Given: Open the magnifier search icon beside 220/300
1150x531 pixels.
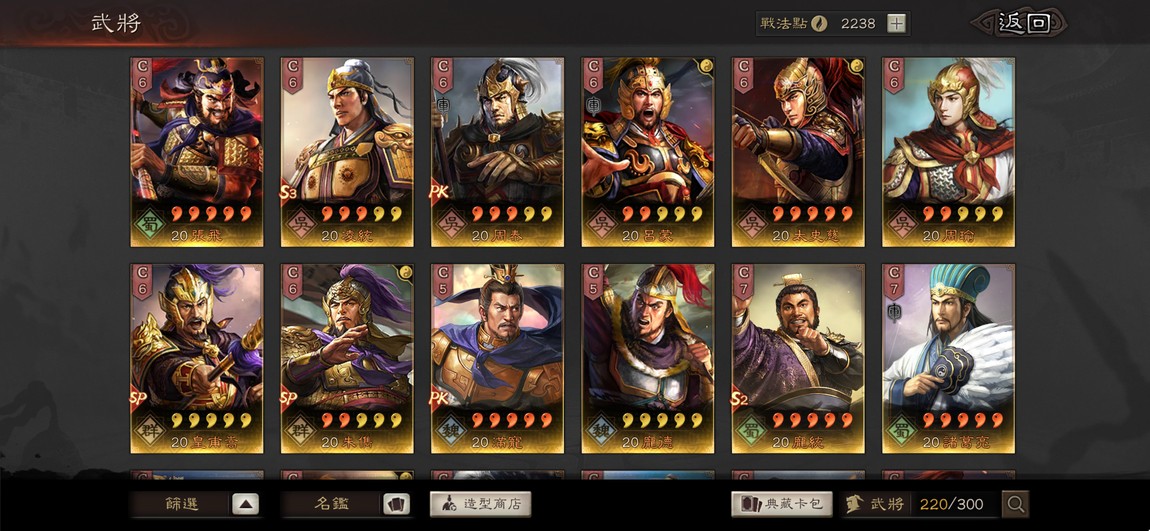Looking at the screenshot, I should (x=1016, y=504).
